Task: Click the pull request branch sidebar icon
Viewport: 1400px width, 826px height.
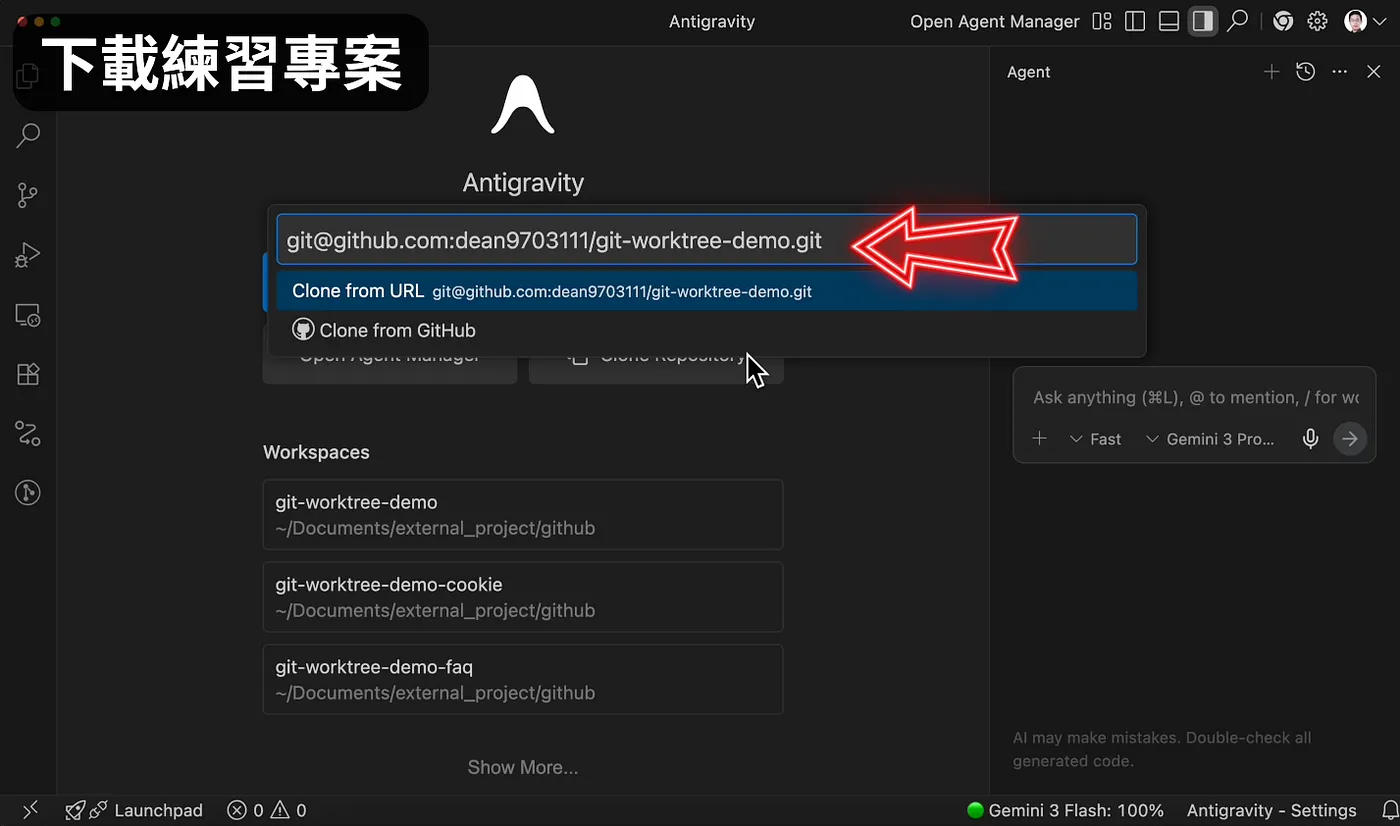Action: tap(28, 433)
